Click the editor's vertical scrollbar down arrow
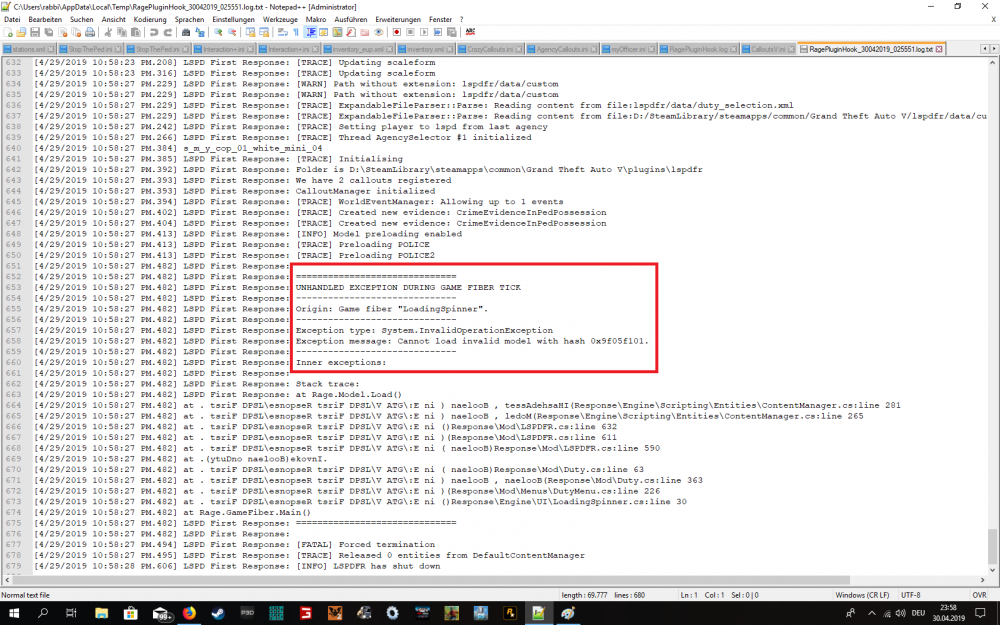The image size is (1000, 625). coord(992,570)
